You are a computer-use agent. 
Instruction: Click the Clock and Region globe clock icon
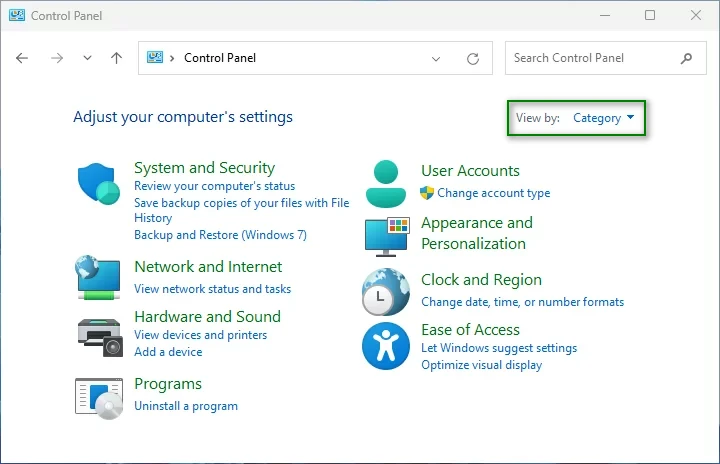click(x=386, y=292)
